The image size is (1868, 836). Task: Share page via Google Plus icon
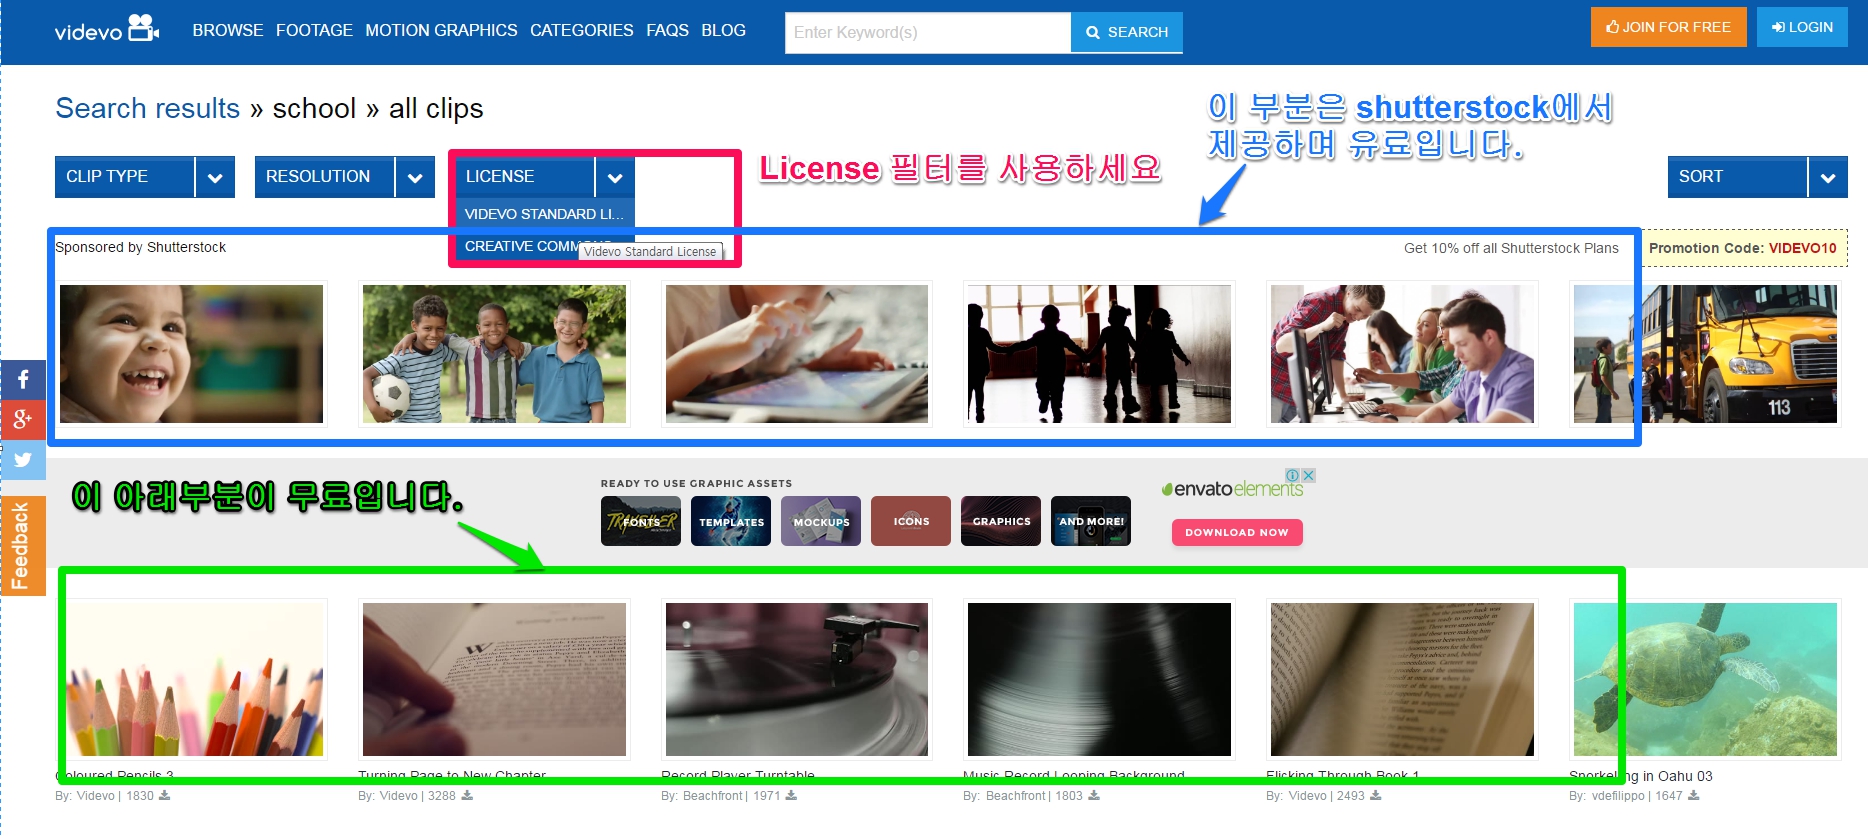click(23, 420)
